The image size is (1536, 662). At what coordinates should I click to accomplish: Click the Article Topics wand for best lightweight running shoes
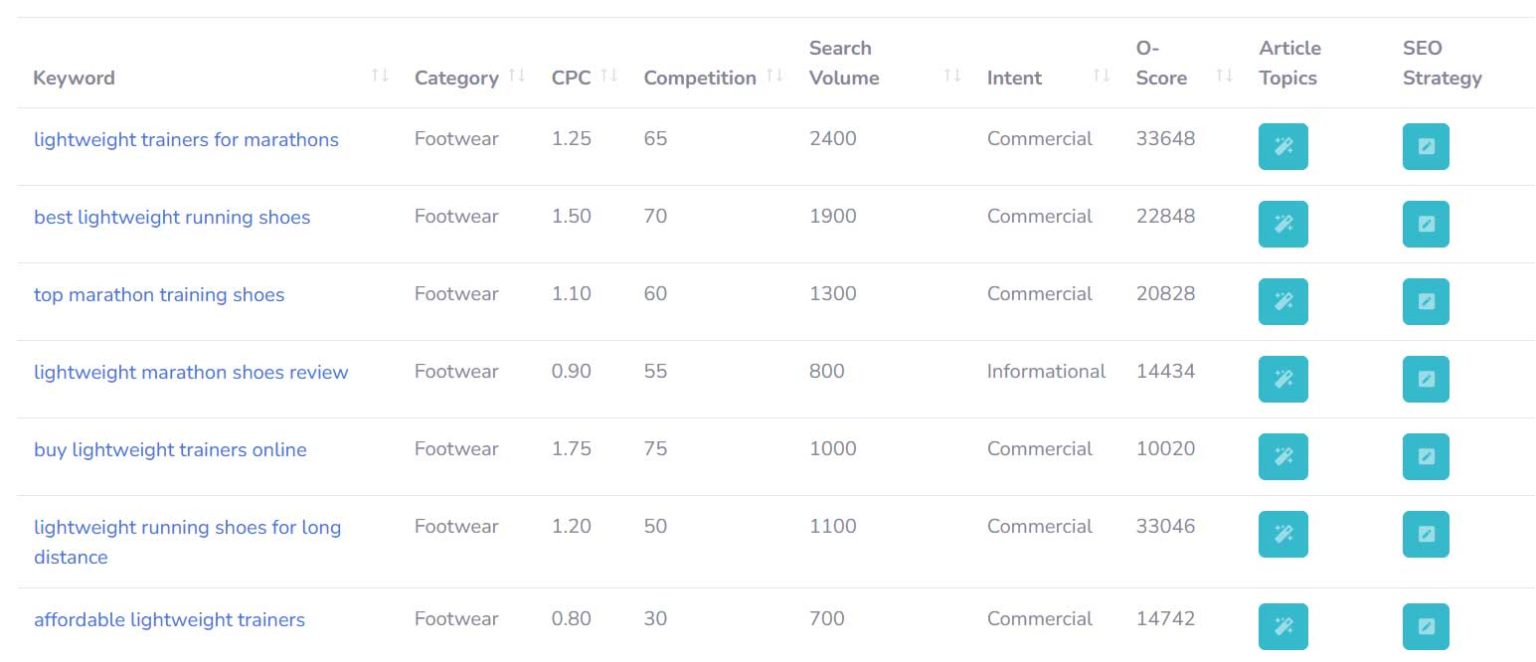tap(1283, 224)
